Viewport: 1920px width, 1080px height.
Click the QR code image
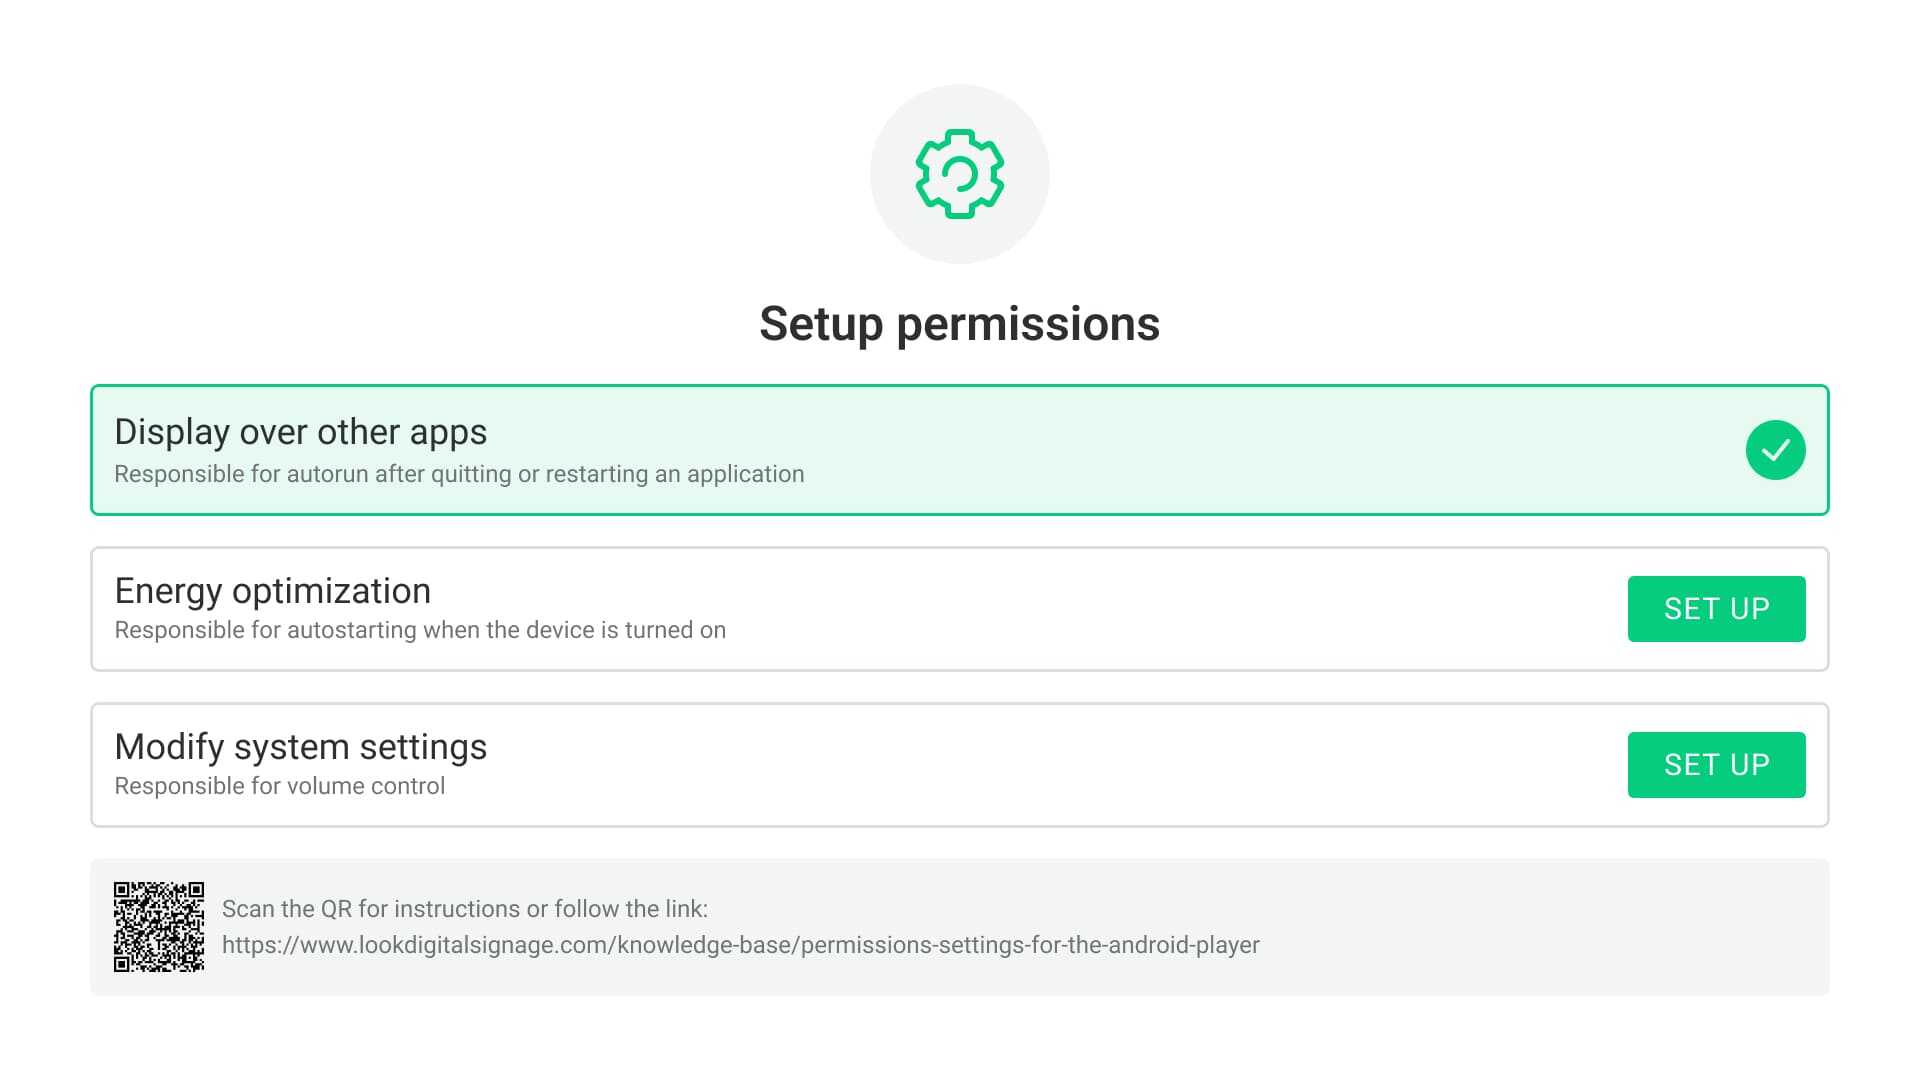click(159, 927)
